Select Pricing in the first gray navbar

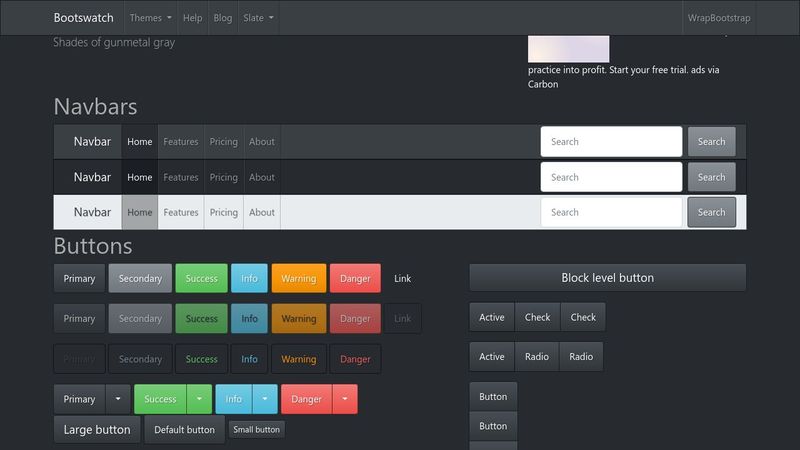tap(223, 142)
